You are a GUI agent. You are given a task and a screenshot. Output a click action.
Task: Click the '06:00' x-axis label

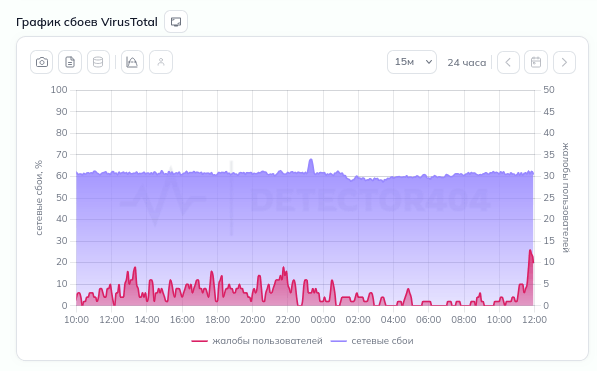[428, 319]
